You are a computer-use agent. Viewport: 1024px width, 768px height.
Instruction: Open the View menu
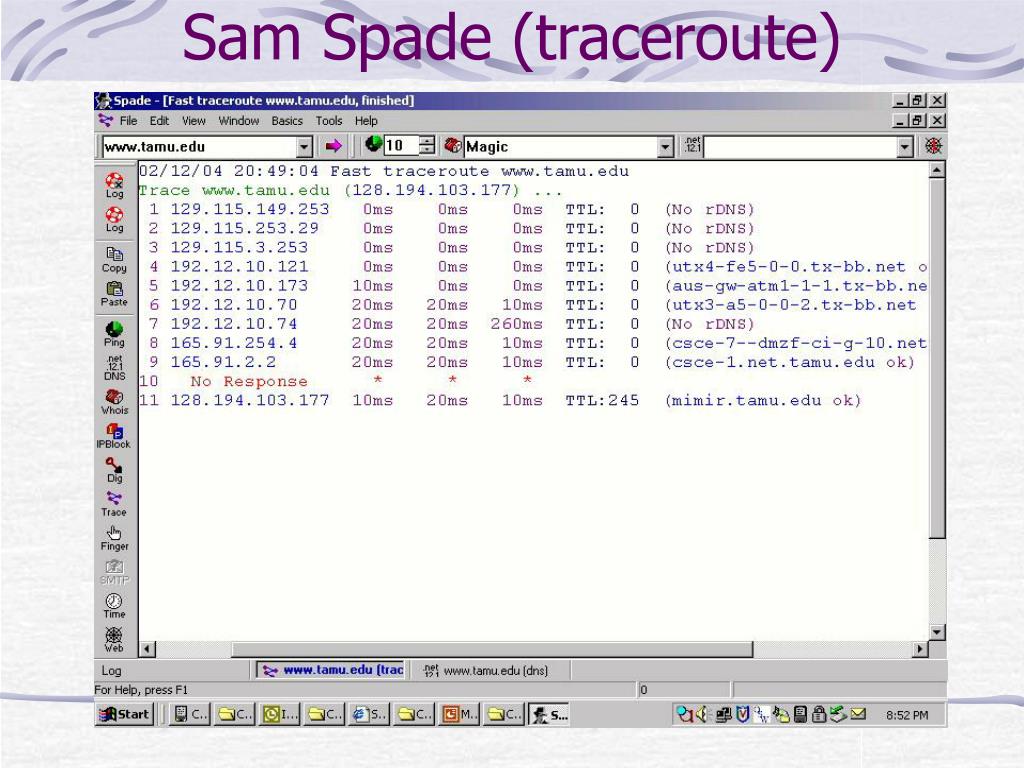(x=193, y=121)
